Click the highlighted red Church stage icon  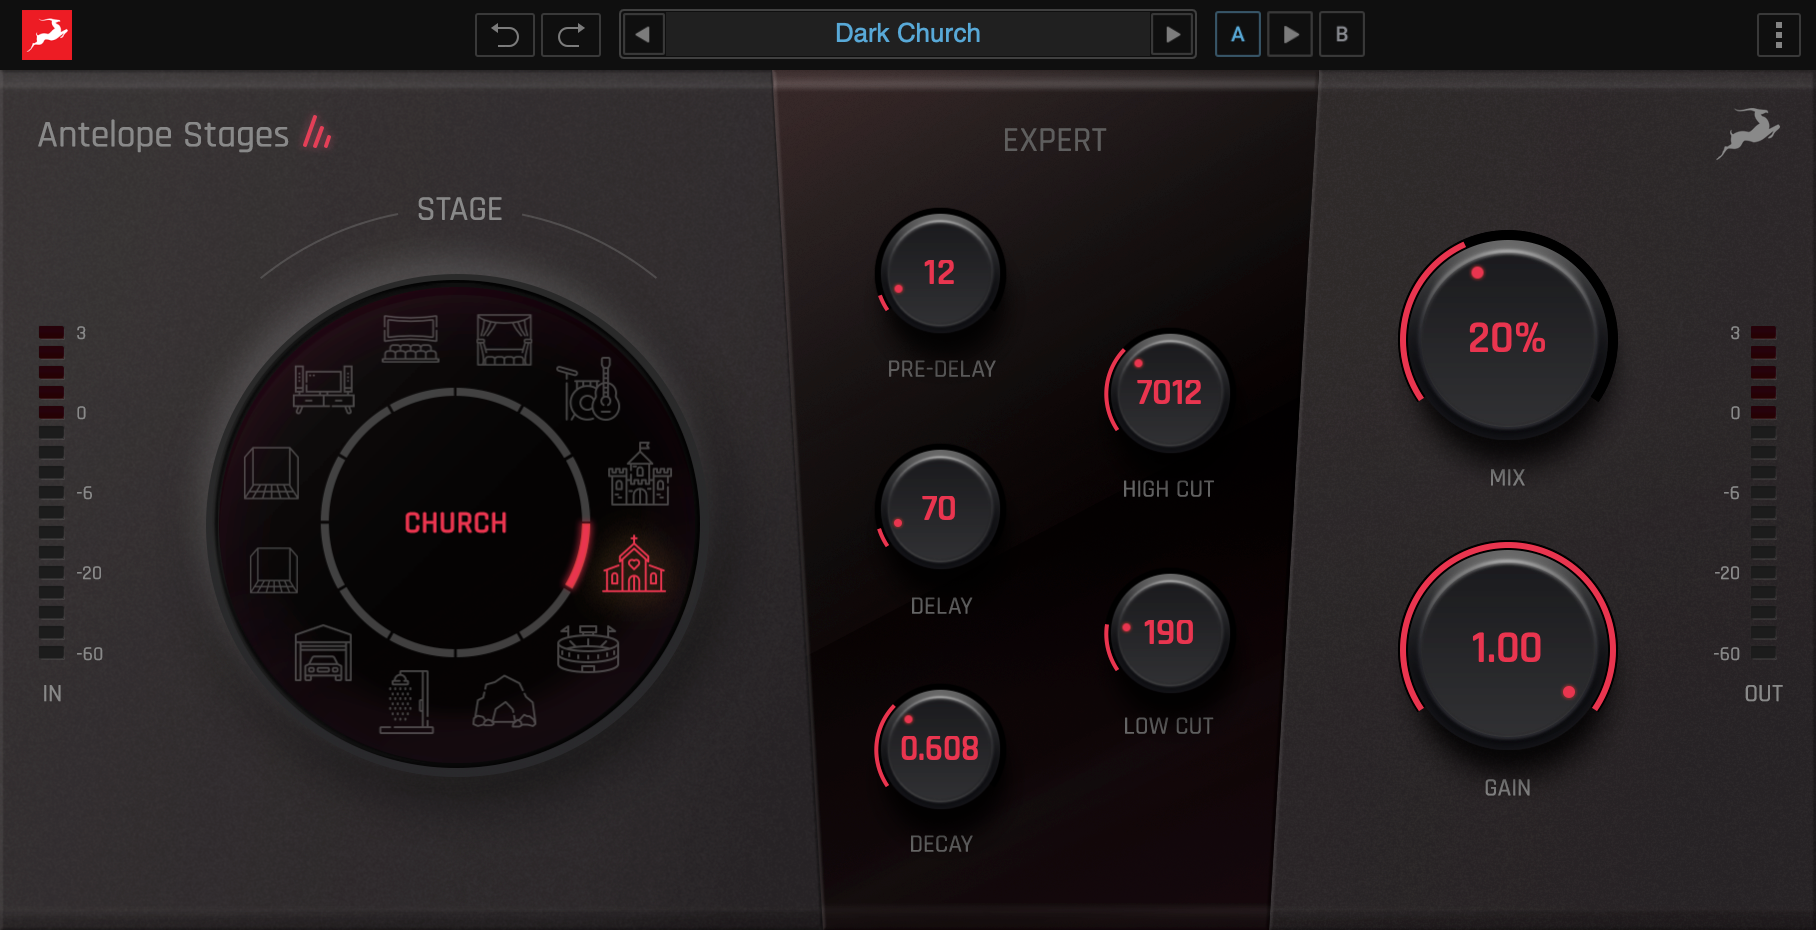tap(634, 566)
